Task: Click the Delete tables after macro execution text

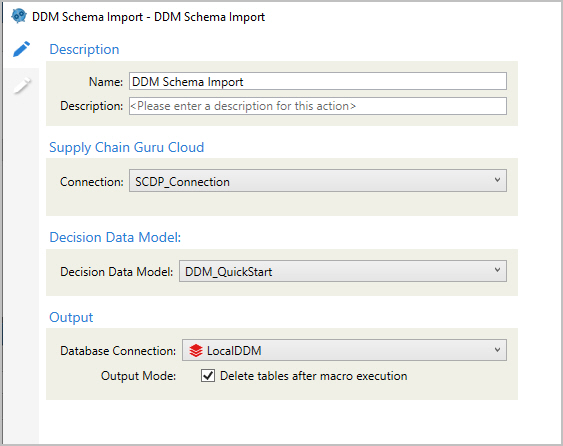Action: tap(313, 376)
